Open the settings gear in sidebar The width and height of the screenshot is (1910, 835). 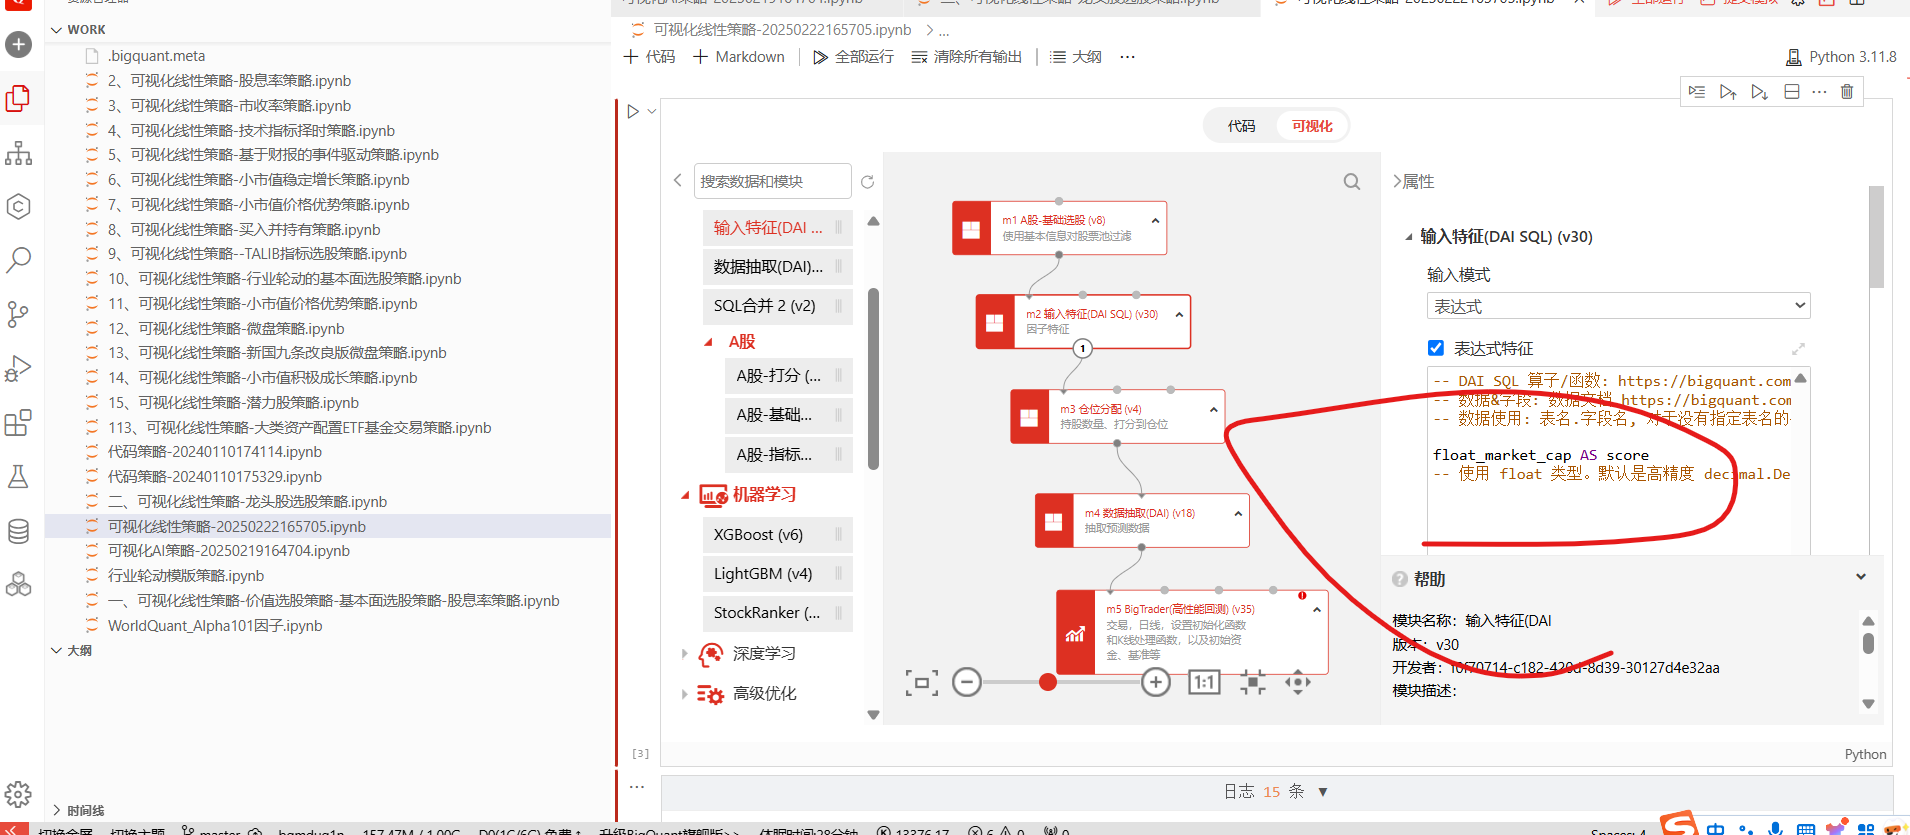[x=18, y=794]
